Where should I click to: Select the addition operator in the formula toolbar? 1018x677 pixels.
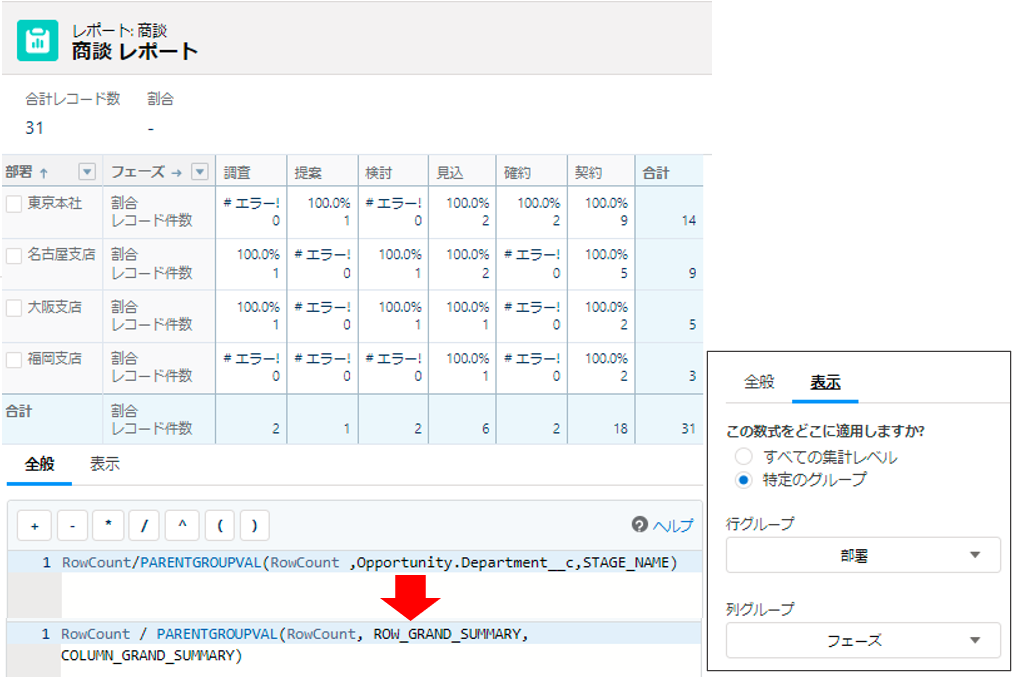pyautogui.click(x=37, y=524)
